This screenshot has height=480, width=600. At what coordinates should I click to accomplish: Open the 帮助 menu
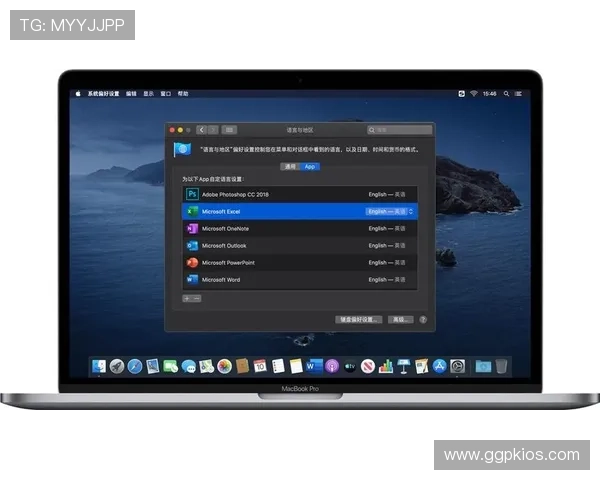(x=183, y=93)
